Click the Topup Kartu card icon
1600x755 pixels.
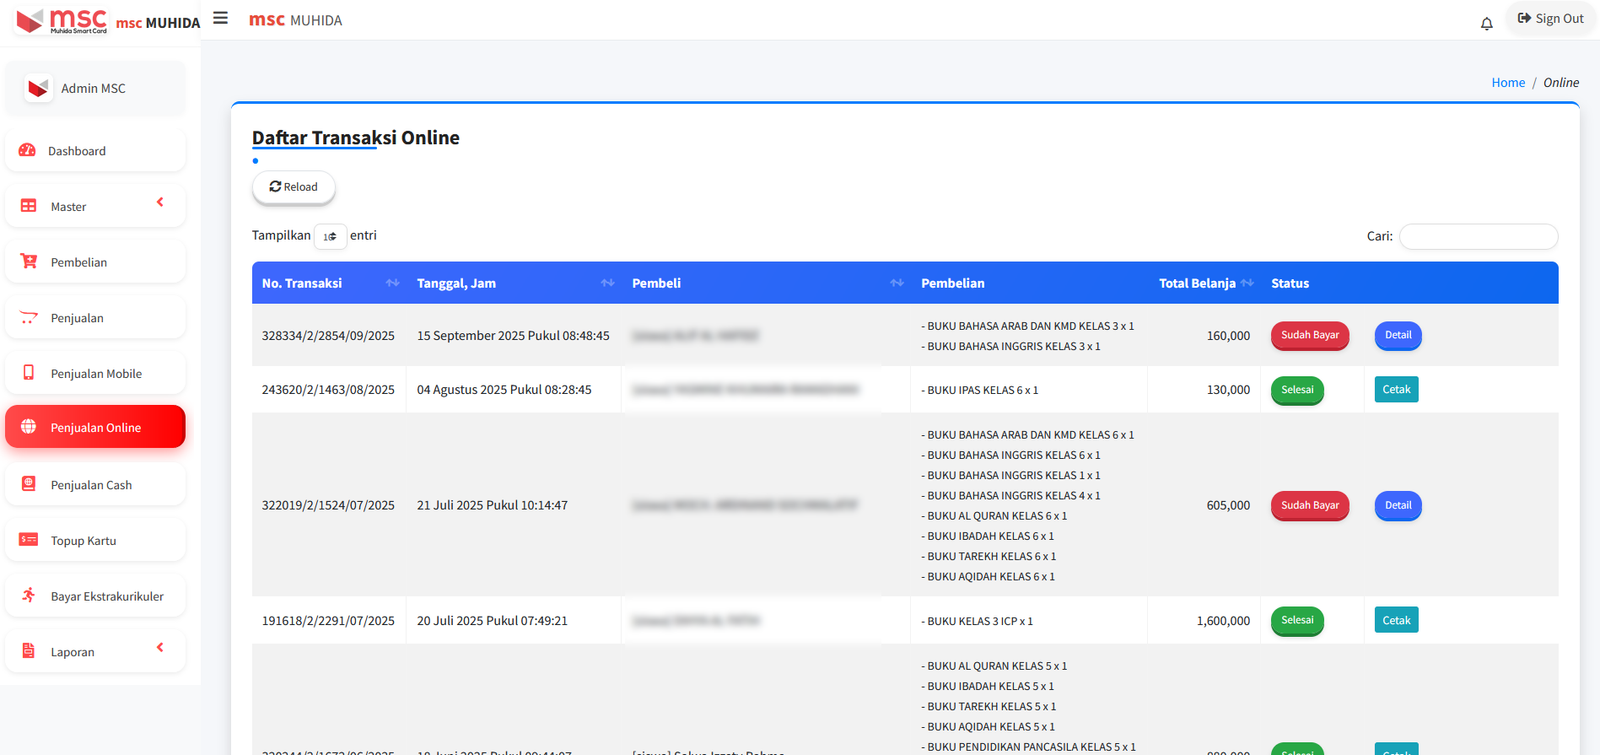[28, 540]
